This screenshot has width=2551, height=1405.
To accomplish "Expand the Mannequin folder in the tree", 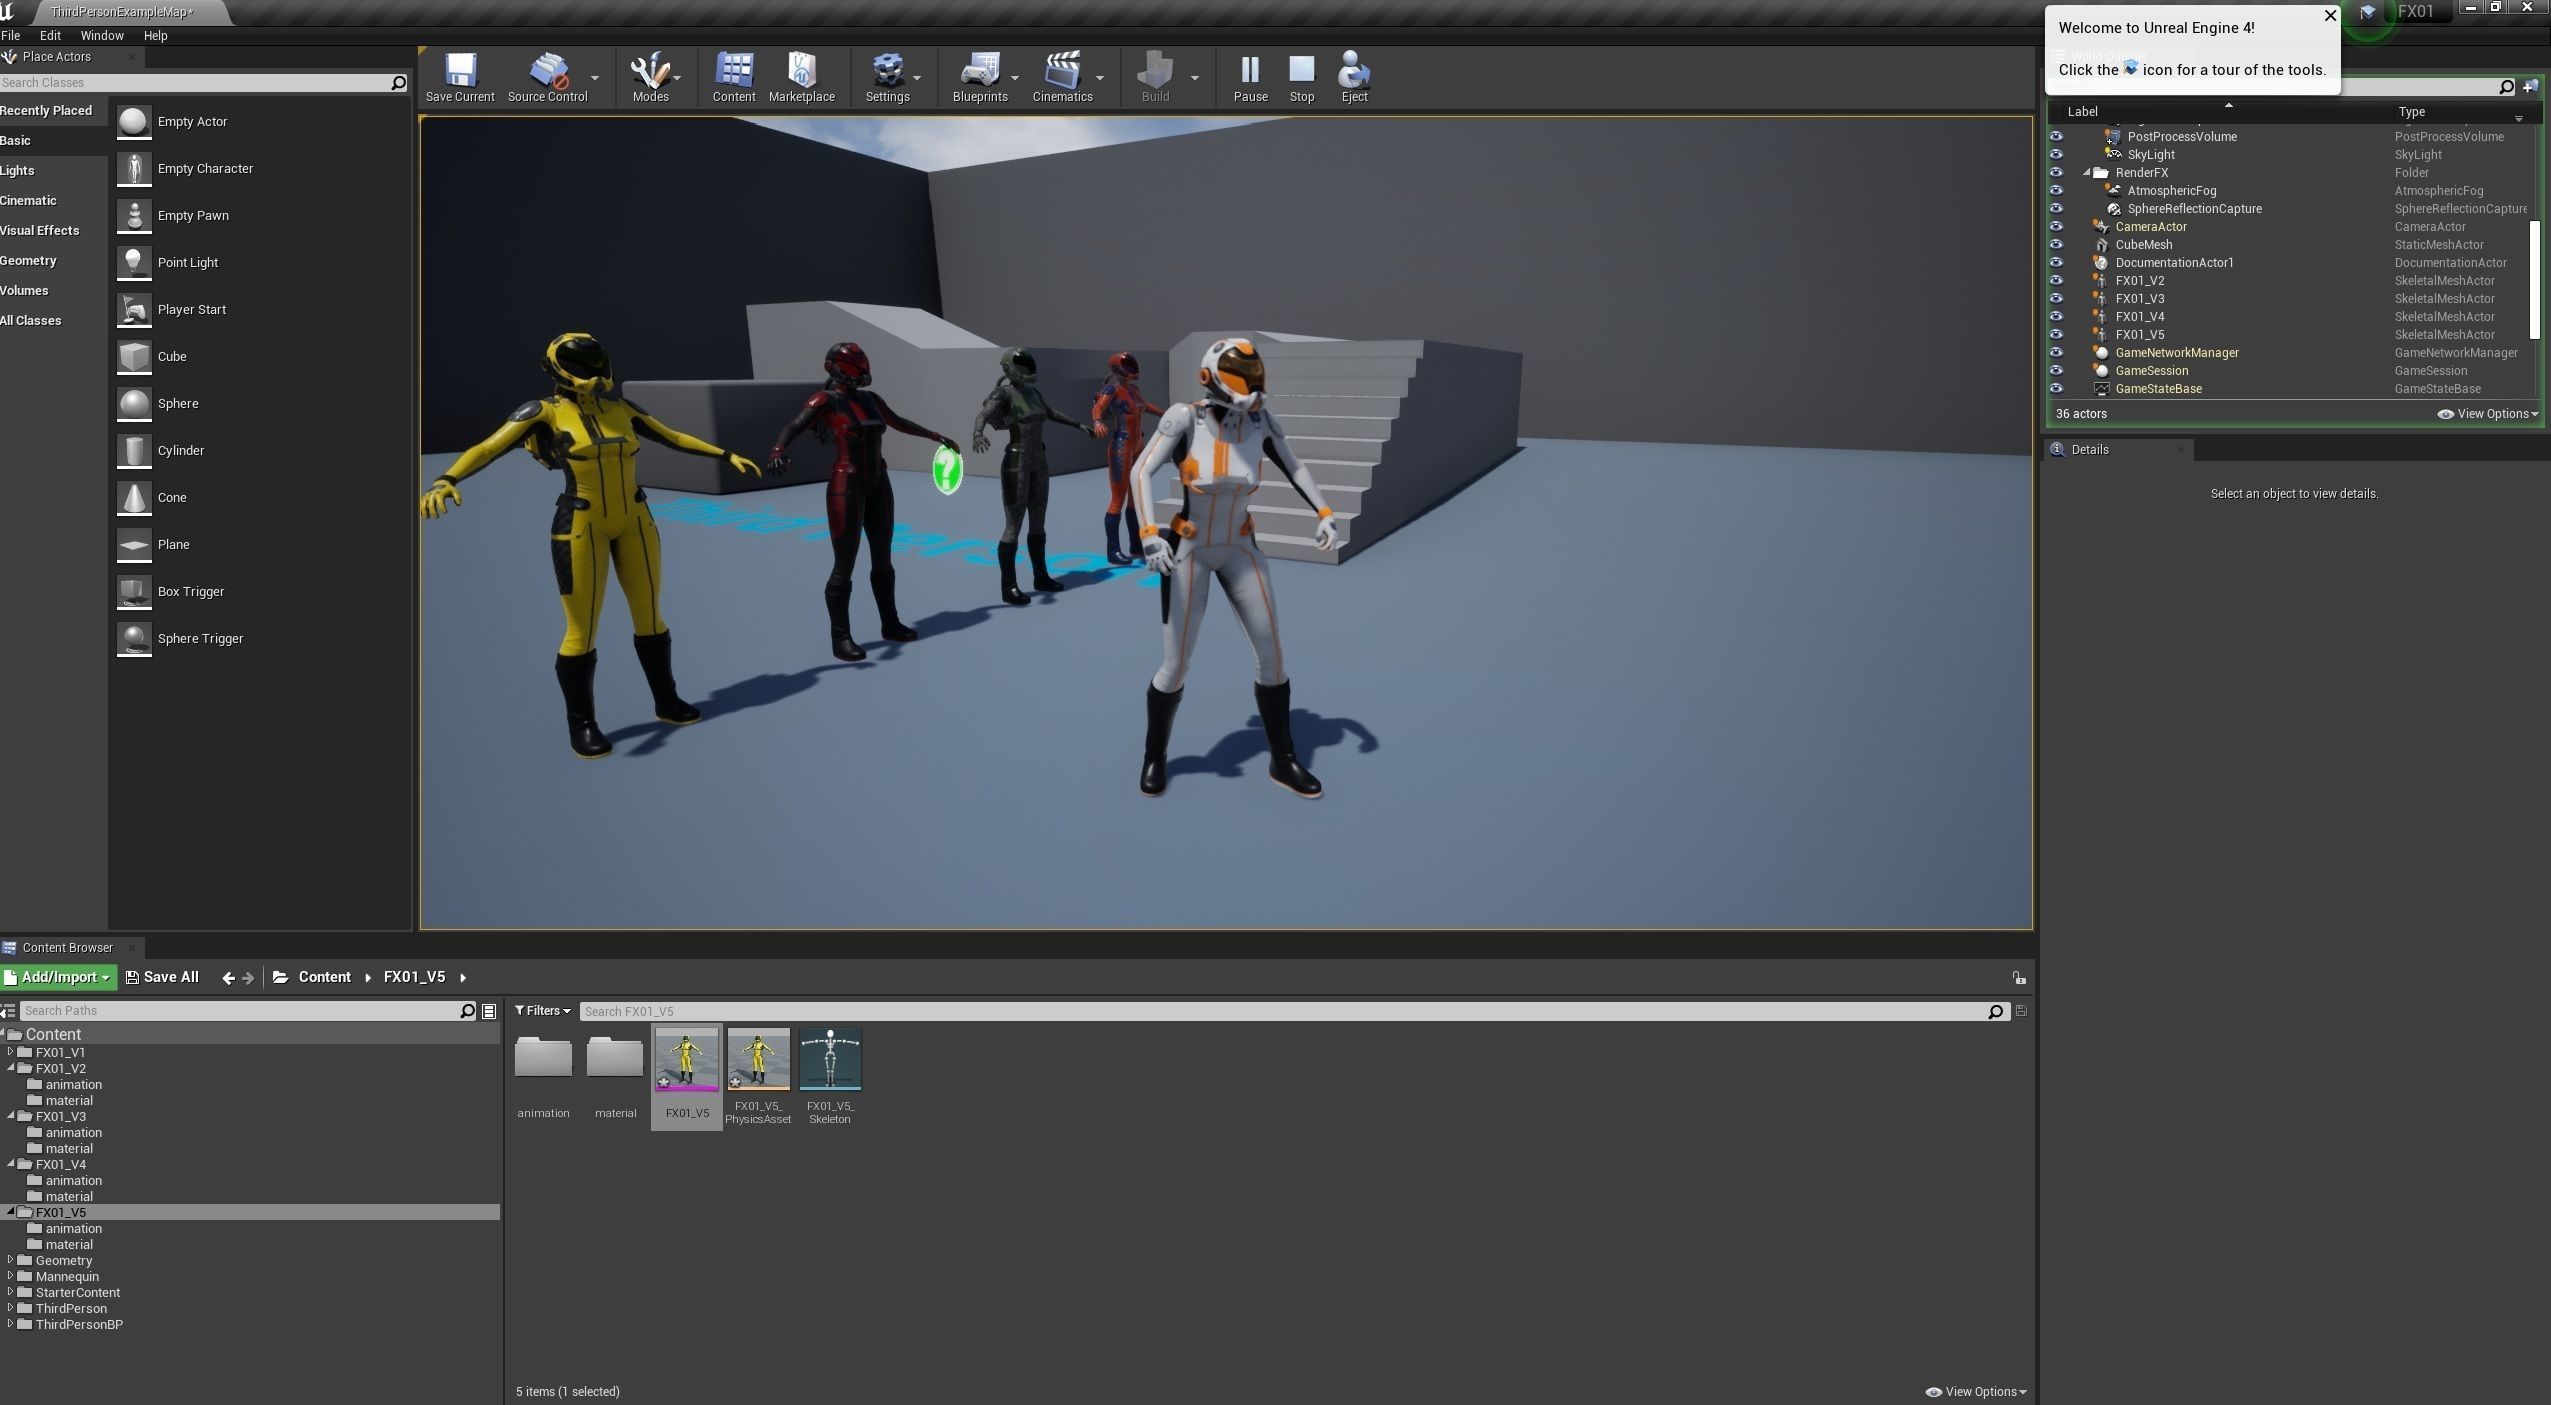I will (x=11, y=1276).
